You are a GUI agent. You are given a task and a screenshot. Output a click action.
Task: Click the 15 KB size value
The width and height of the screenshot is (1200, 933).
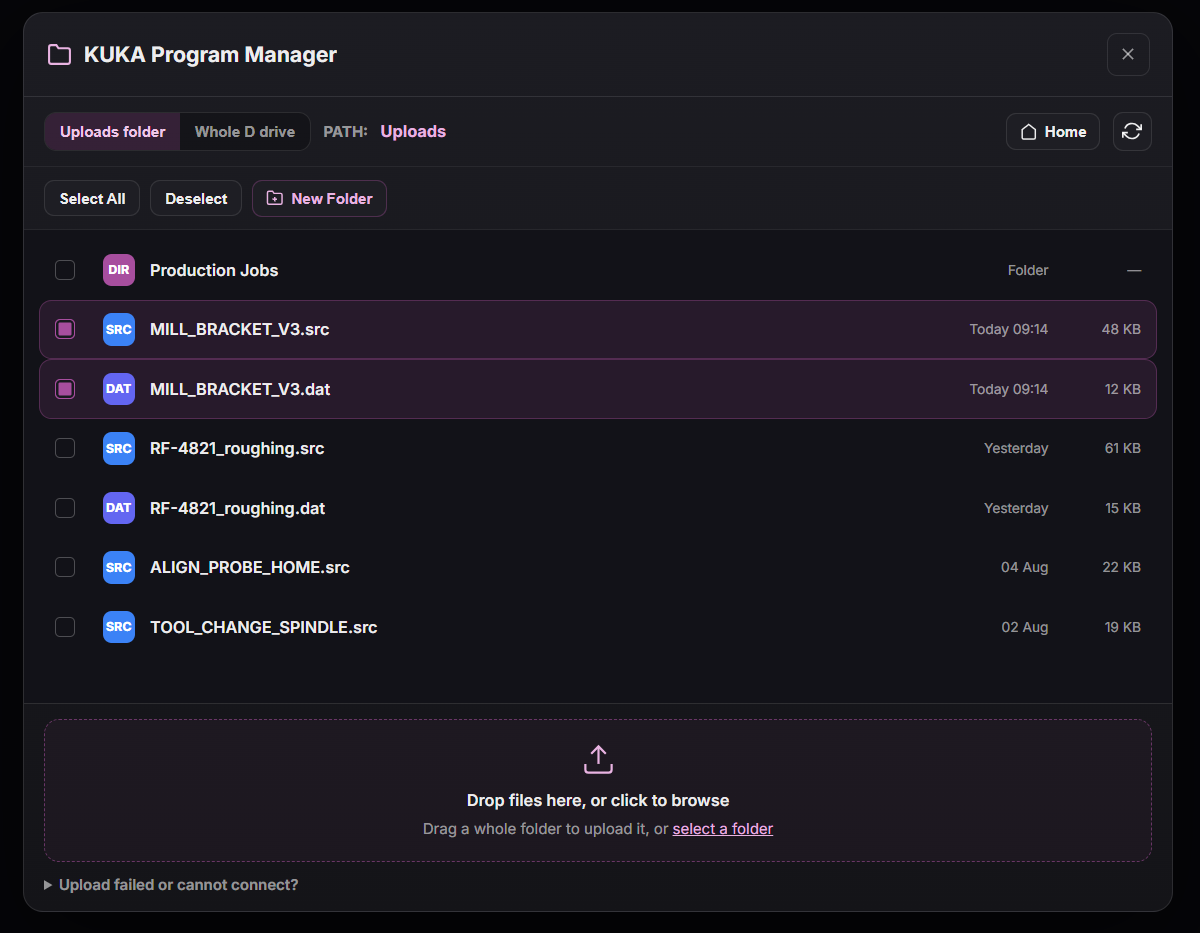(x=1123, y=508)
